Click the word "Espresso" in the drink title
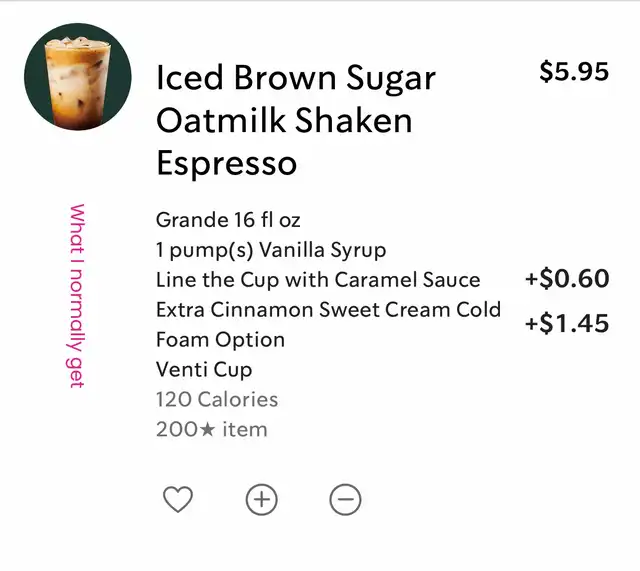 point(226,163)
